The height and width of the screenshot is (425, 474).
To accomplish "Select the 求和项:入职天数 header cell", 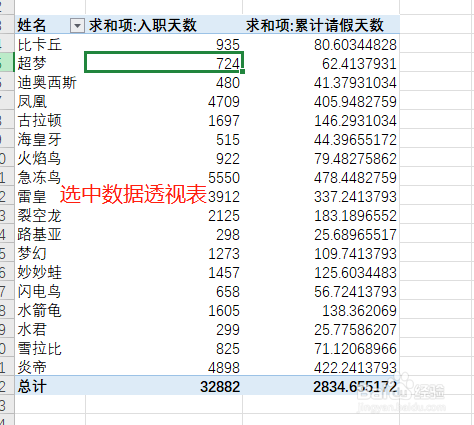I will click(x=164, y=24).
